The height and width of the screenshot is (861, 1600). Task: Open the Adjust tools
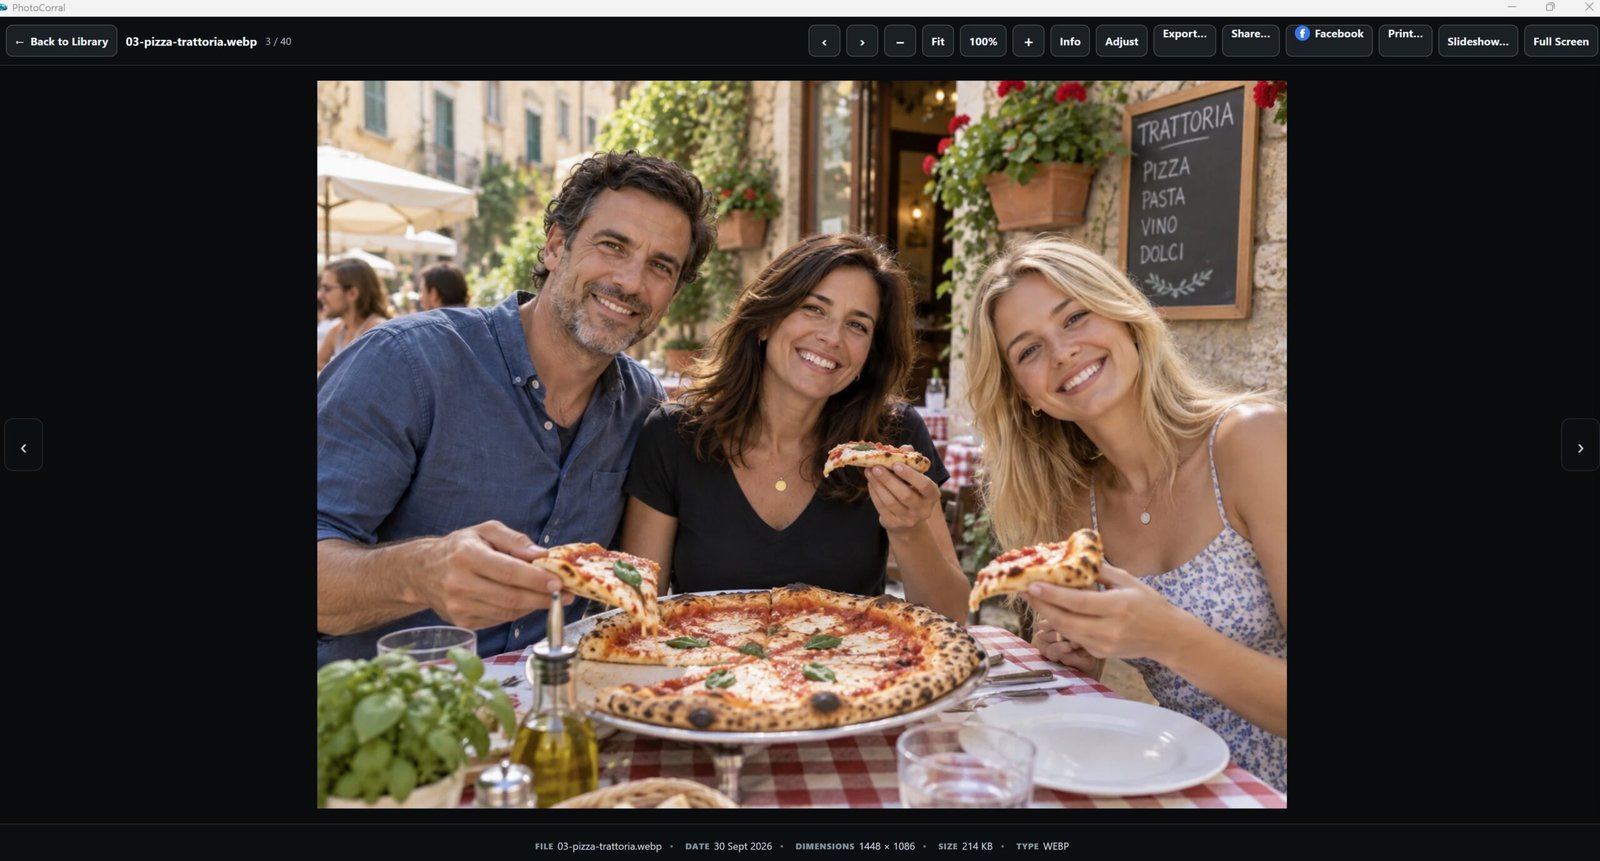point(1121,41)
